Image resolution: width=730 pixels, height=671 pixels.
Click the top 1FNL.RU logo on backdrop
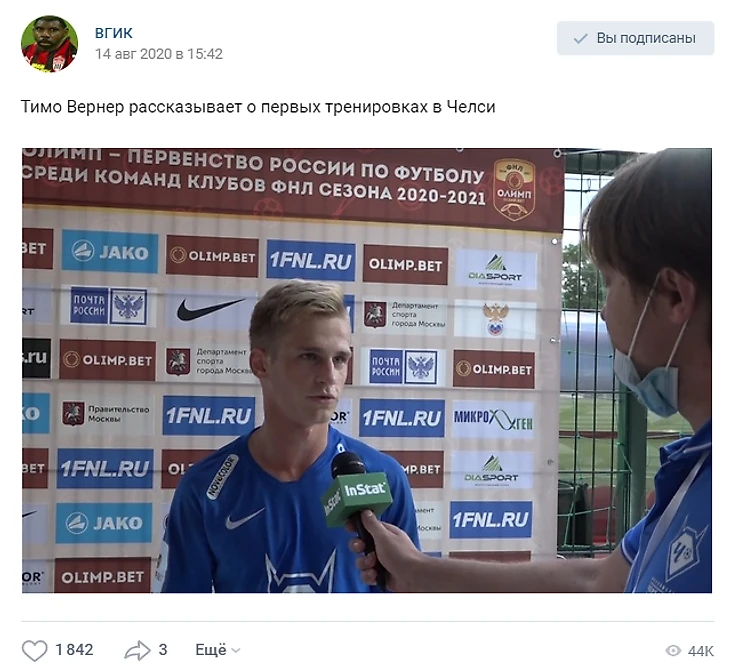(311, 260)
